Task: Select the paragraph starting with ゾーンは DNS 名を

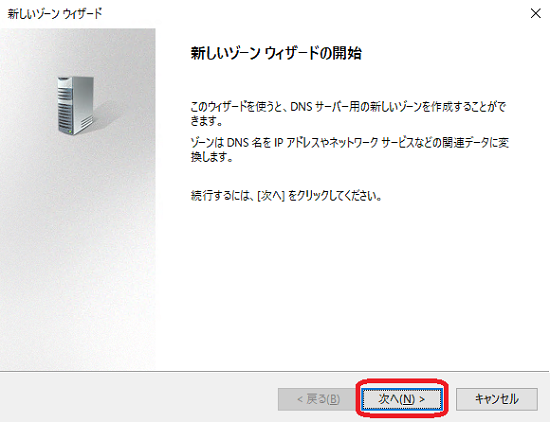Action: click(349, 149)
